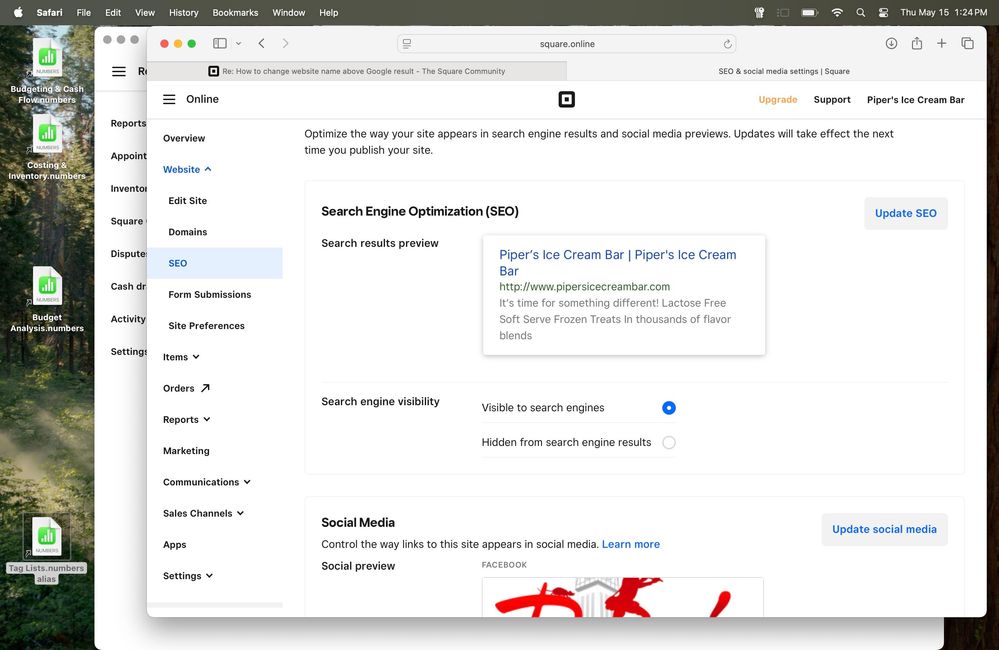The image size is (999, 650).
Task: Select the Costing & Inventory.numbers desktop file
Action: pos(47,147)
